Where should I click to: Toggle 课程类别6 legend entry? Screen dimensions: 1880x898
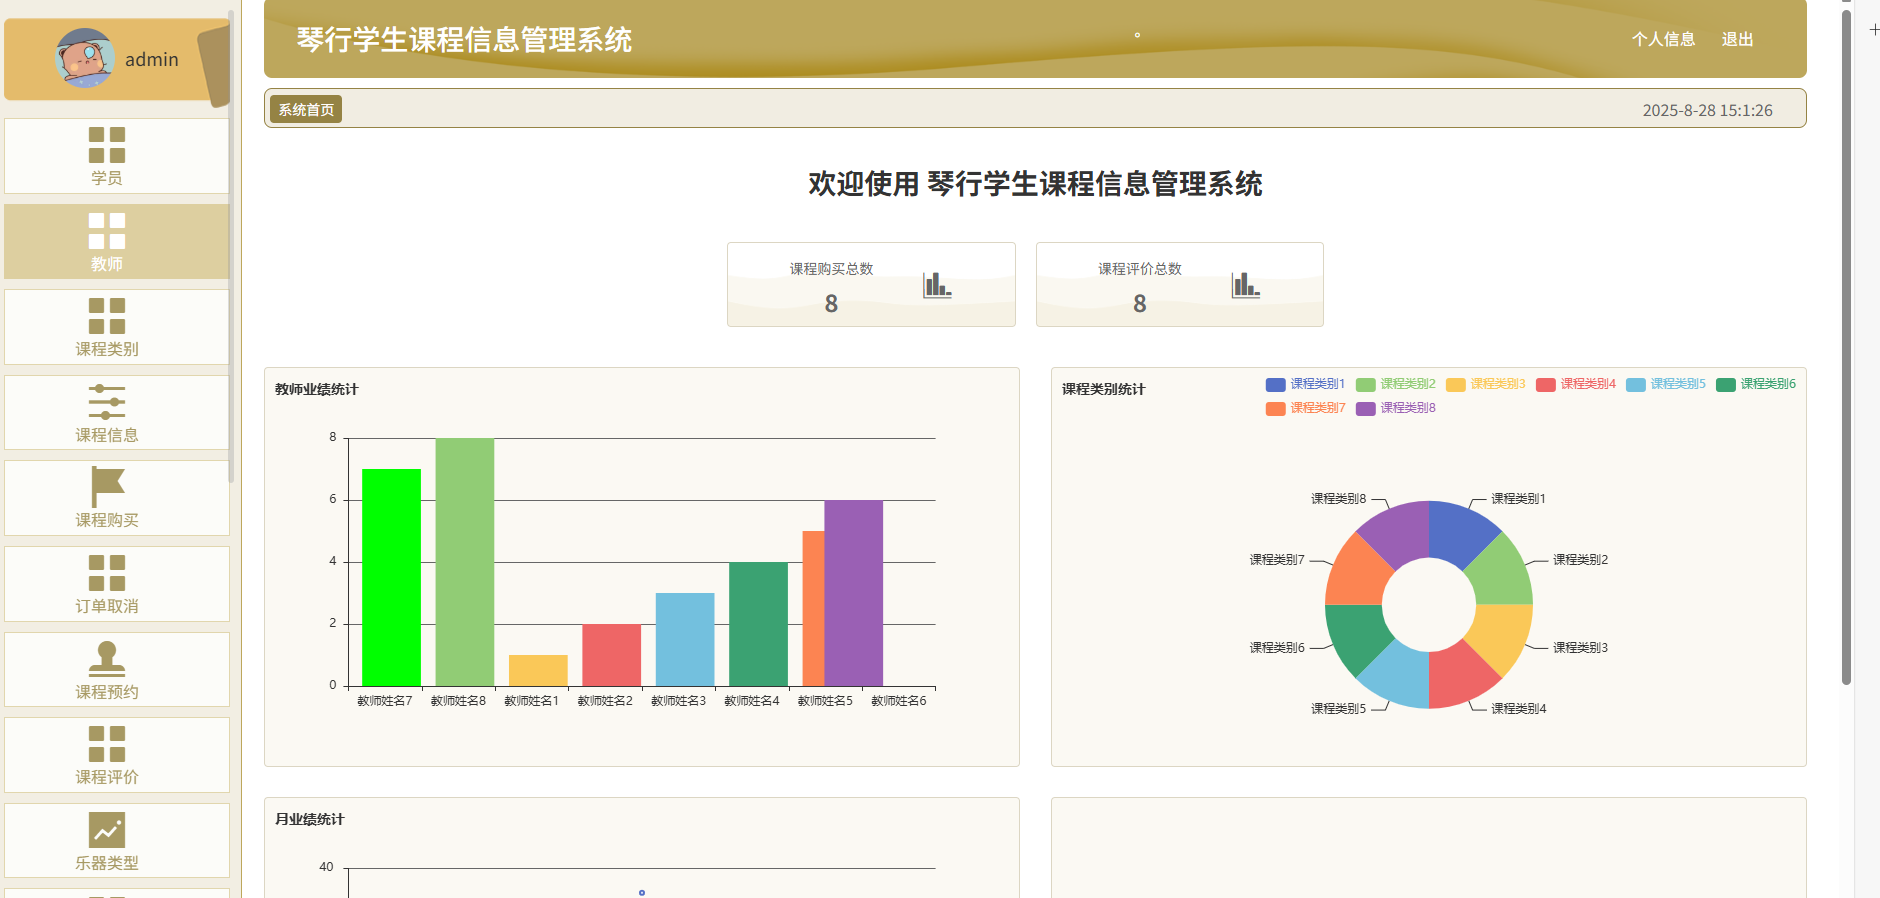(x=1755, y=384)
